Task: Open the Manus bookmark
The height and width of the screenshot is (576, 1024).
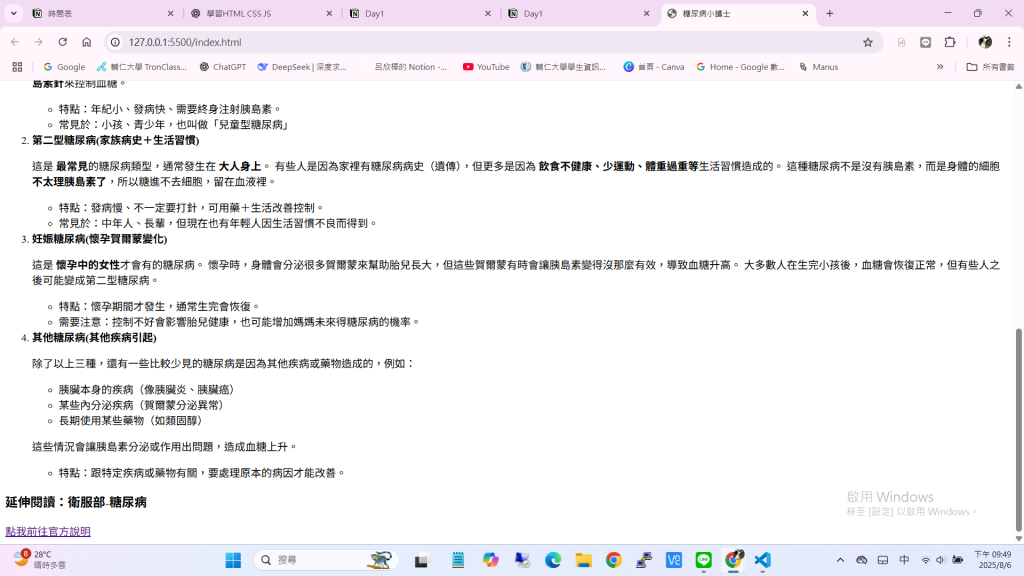Action: (818, 67)
